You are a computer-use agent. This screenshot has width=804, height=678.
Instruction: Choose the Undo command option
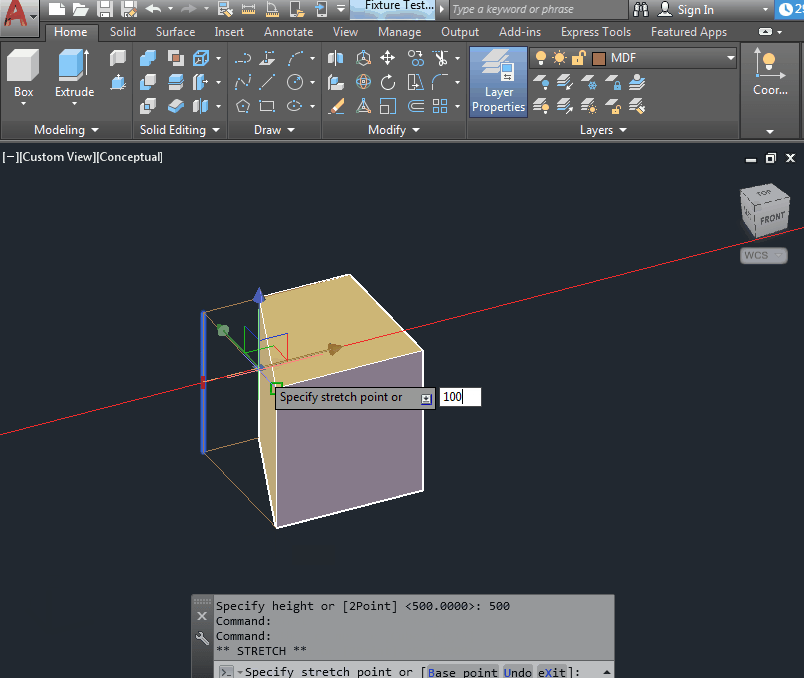coord(517,672)
